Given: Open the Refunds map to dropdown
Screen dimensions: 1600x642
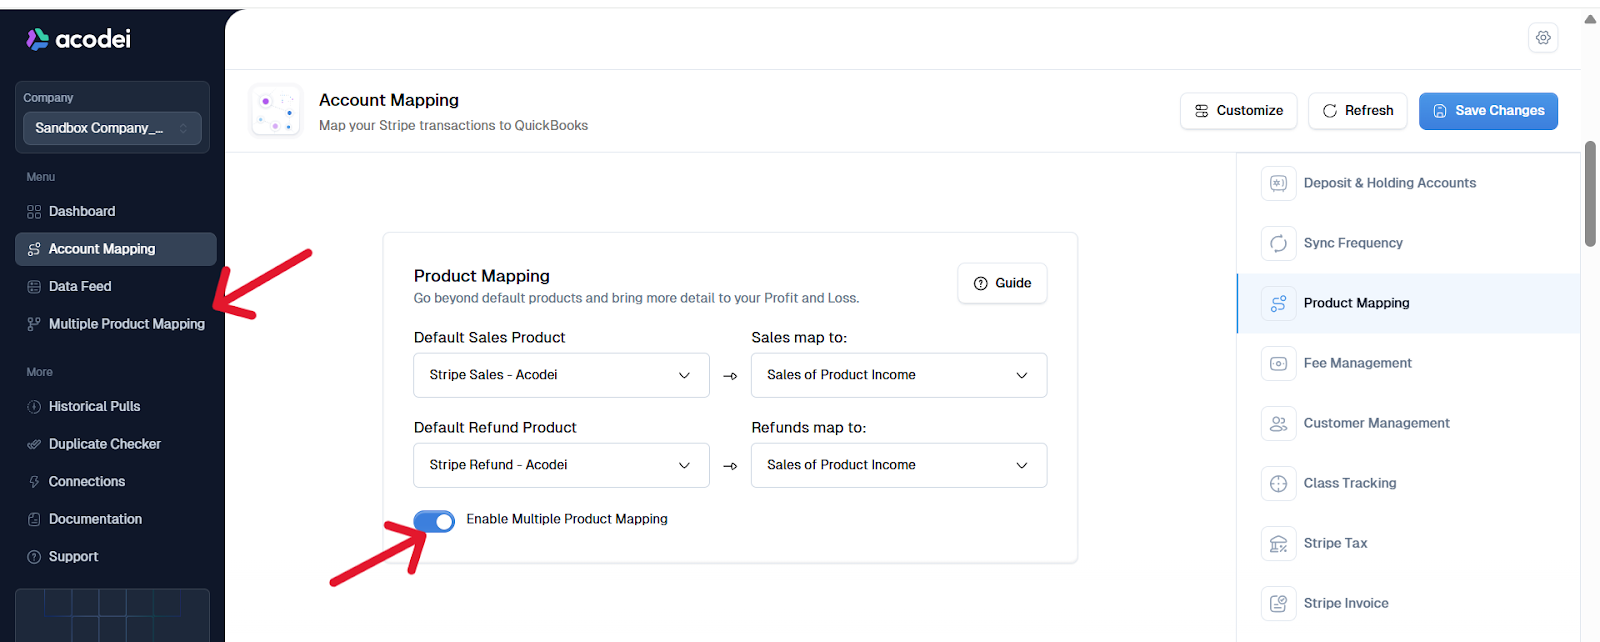Looking at the screenshot, I should 899,465.
